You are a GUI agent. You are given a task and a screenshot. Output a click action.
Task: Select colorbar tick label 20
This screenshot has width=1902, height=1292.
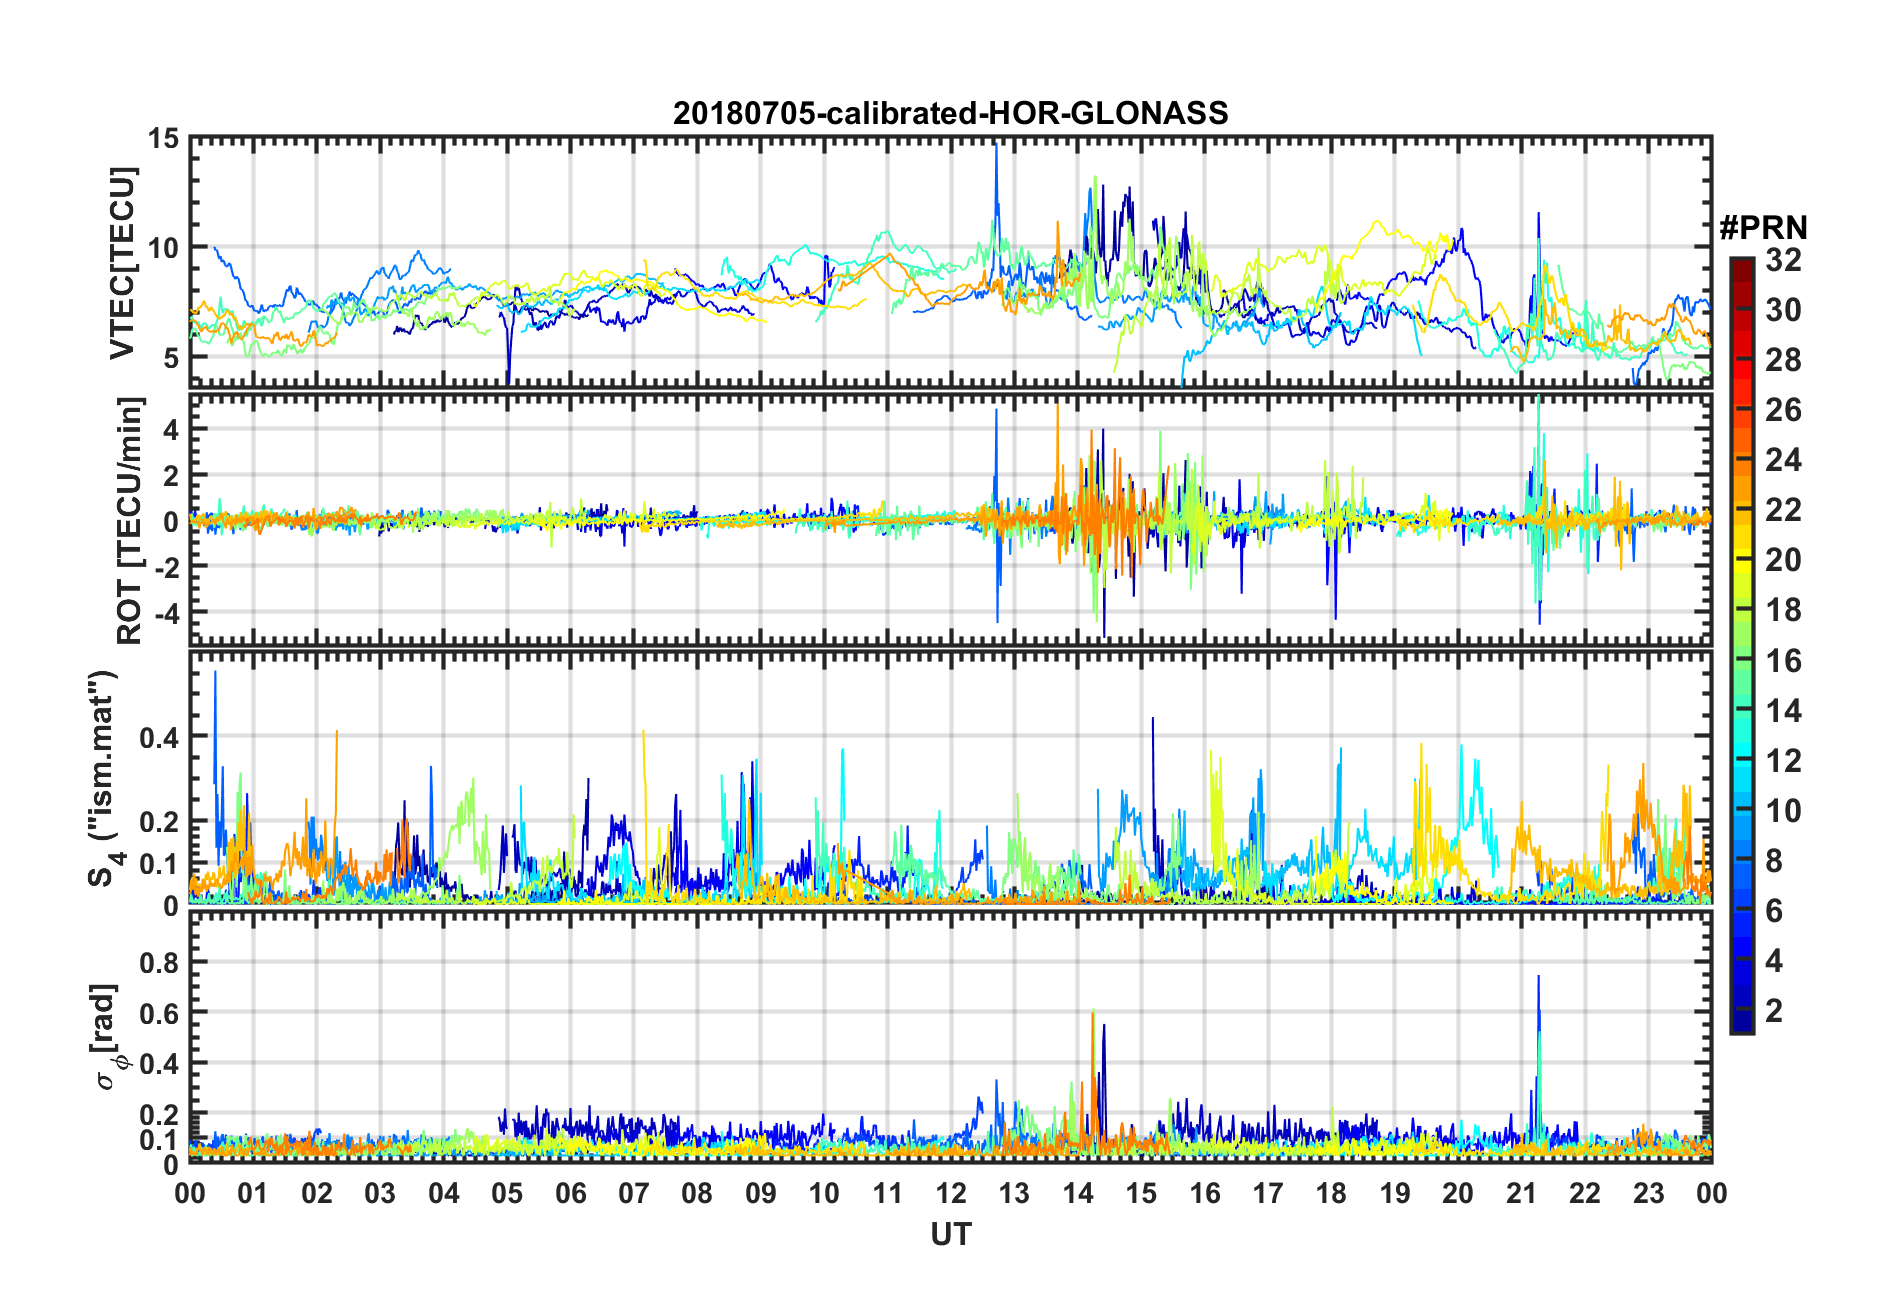pyautogui.click(x=1783, y=560)
